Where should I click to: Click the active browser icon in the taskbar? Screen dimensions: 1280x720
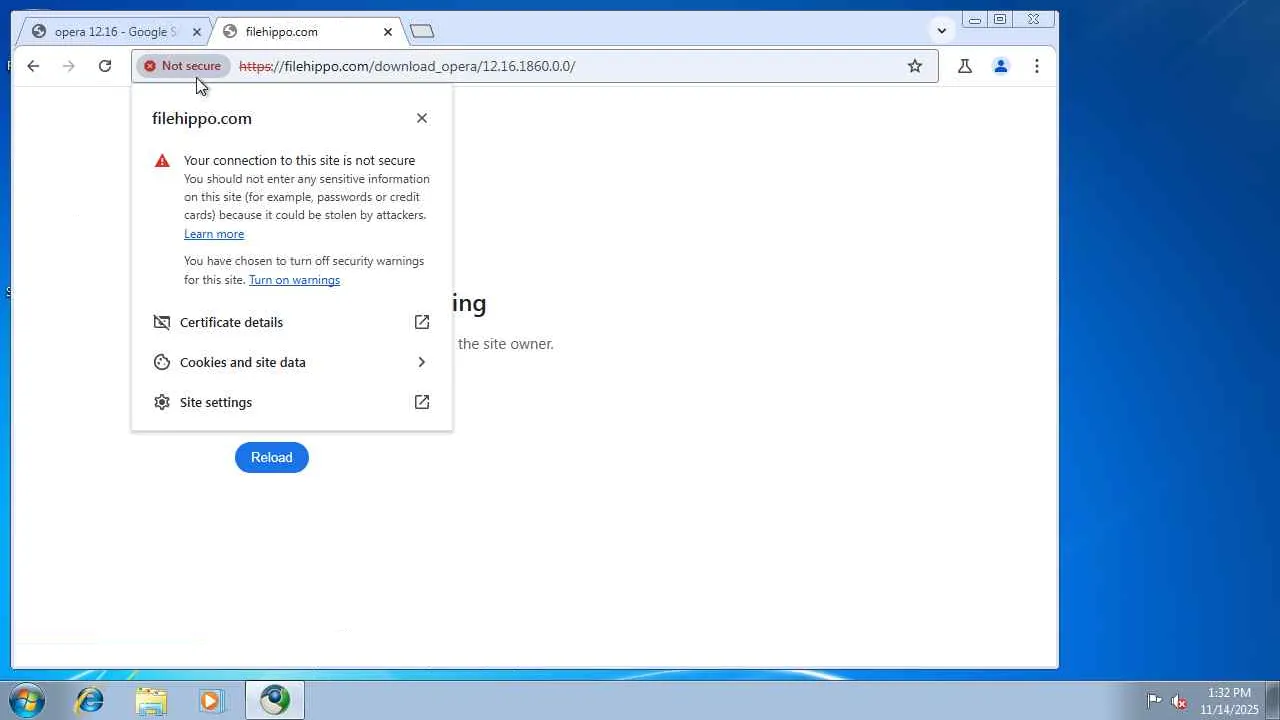pyautogui.click(x=275, y=701)
